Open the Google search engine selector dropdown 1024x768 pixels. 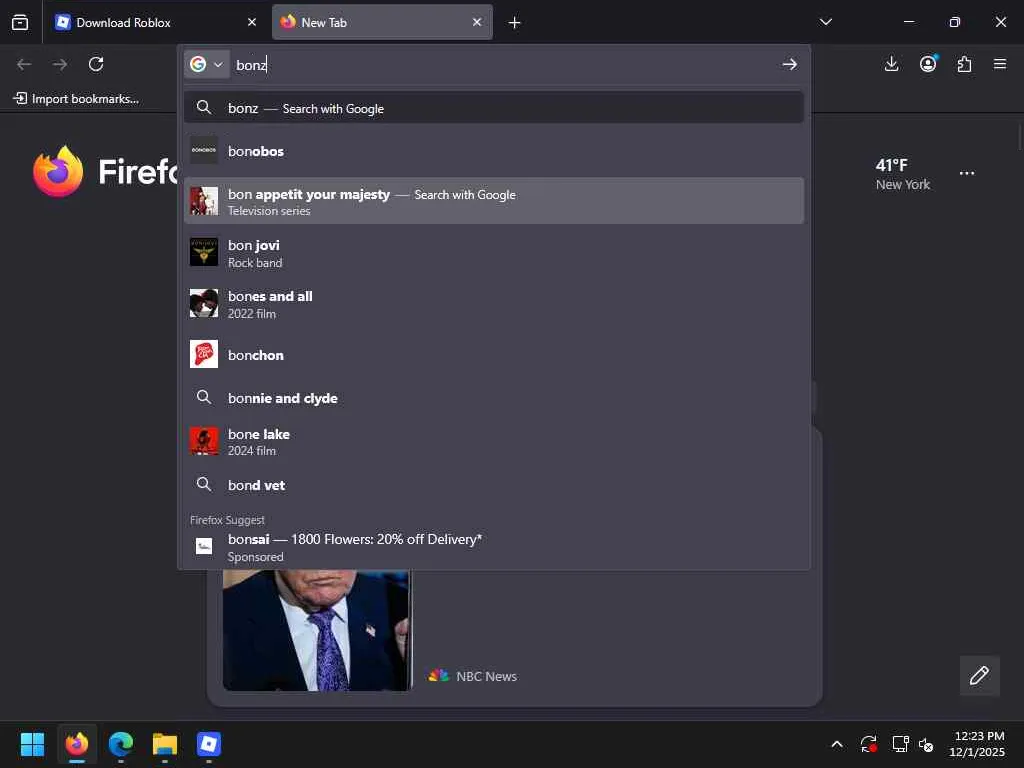(x=206, y=64)
